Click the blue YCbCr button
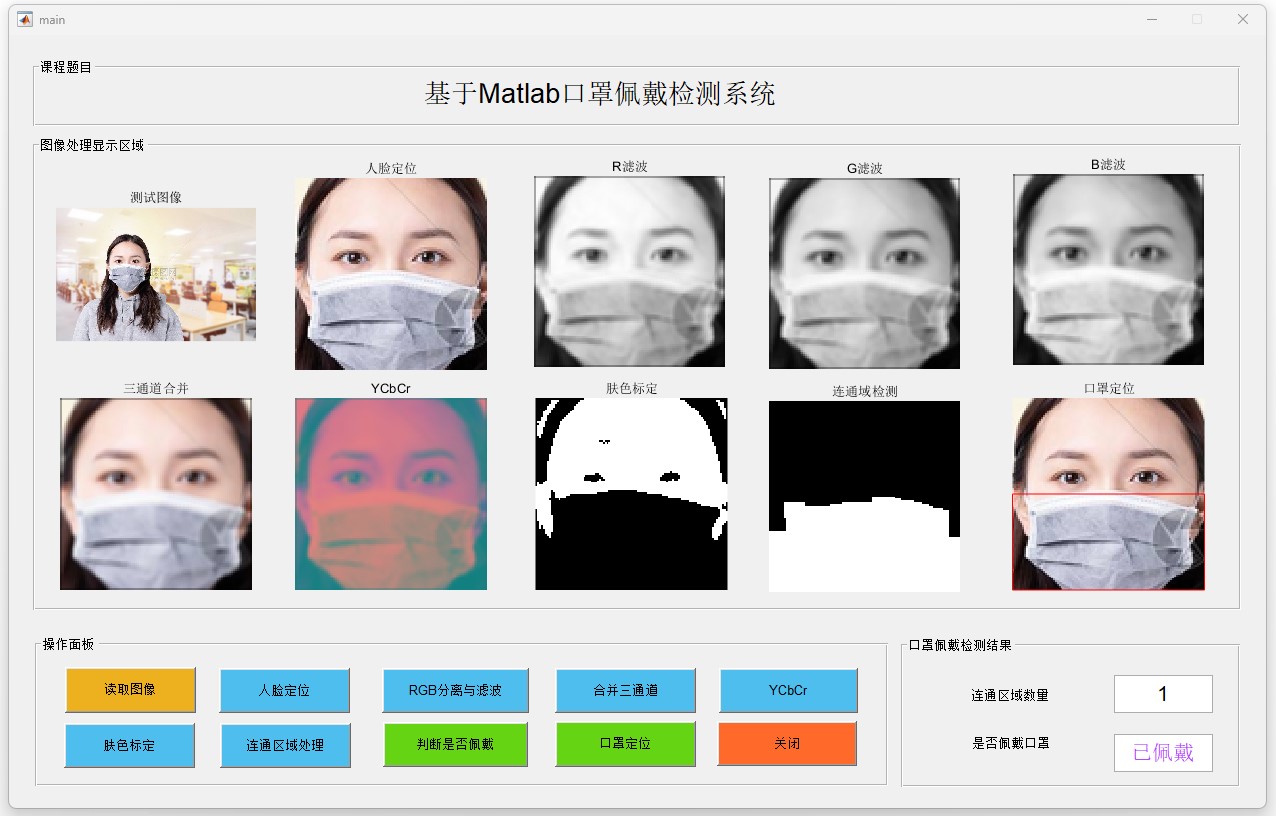 point(788,690)
